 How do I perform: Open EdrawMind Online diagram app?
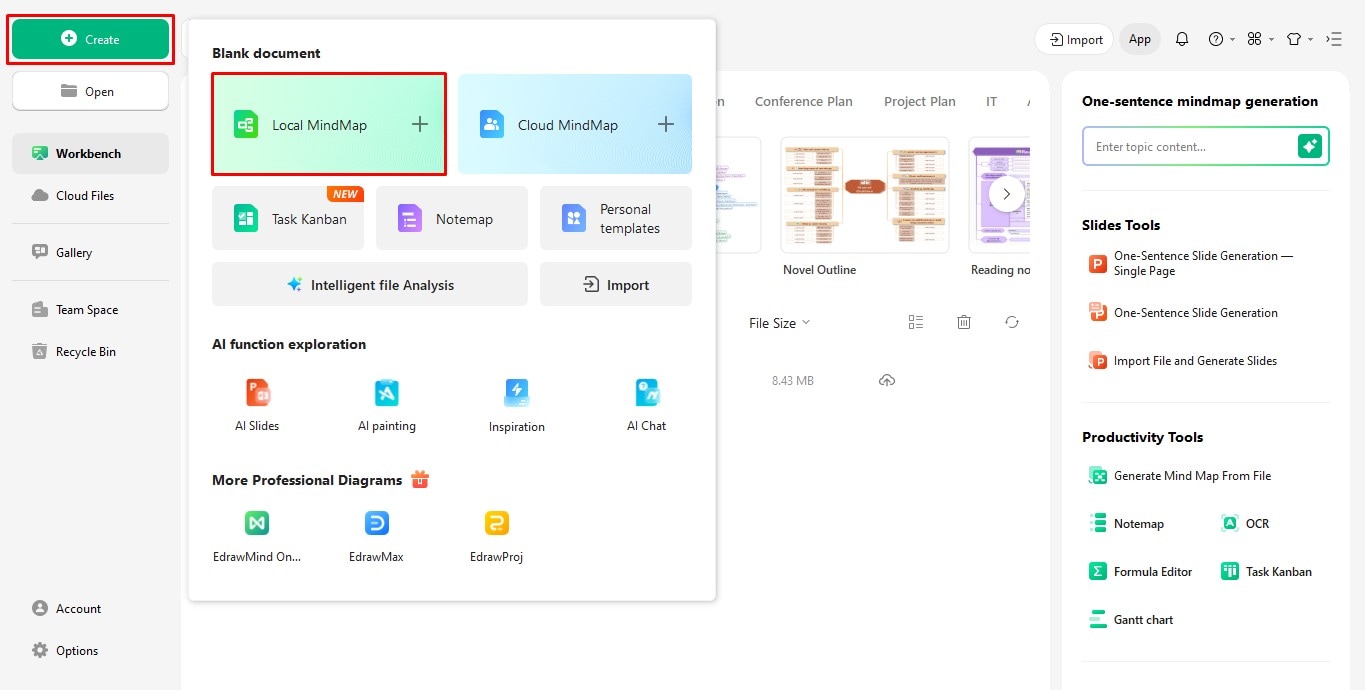(257, 536)
